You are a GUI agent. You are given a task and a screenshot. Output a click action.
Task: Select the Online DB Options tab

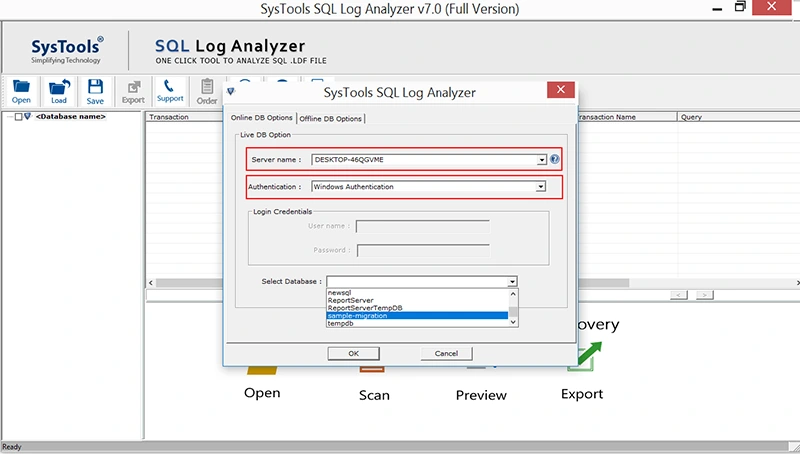pos(261,117)
